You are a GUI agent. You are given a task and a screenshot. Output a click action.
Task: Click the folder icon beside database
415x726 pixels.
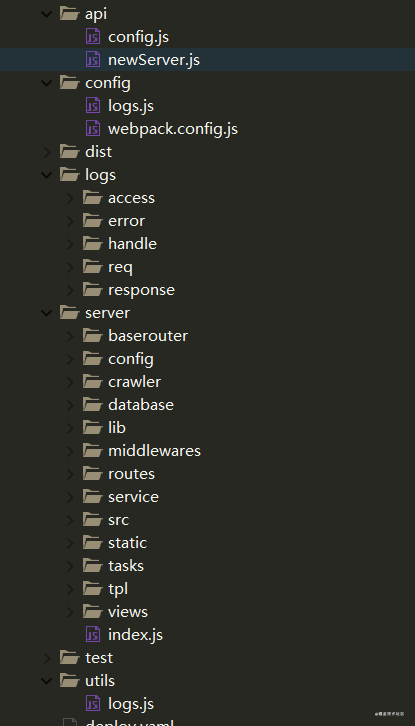point(93,405)
